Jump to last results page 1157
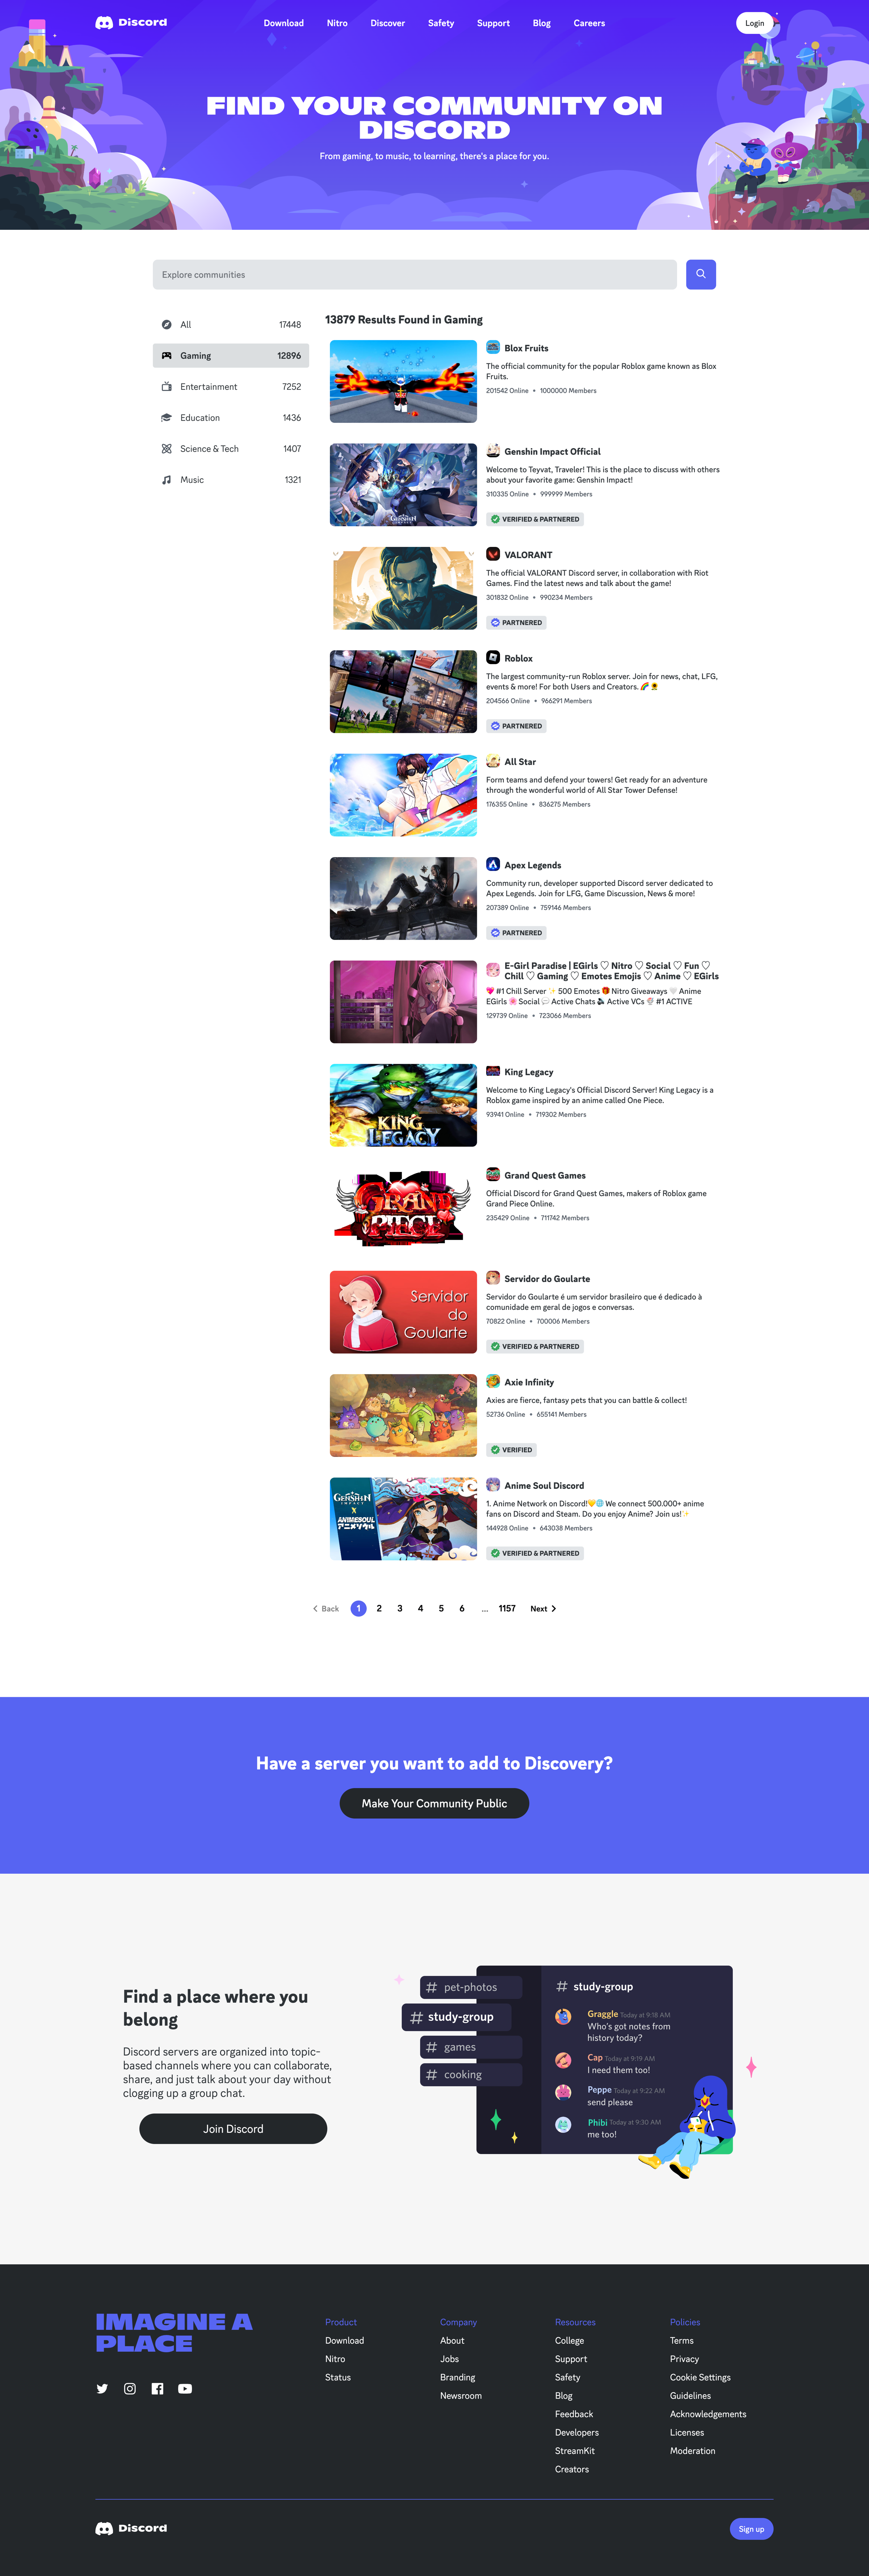This screenshot has height=2576, width=869. click(x=507, y=1608)
